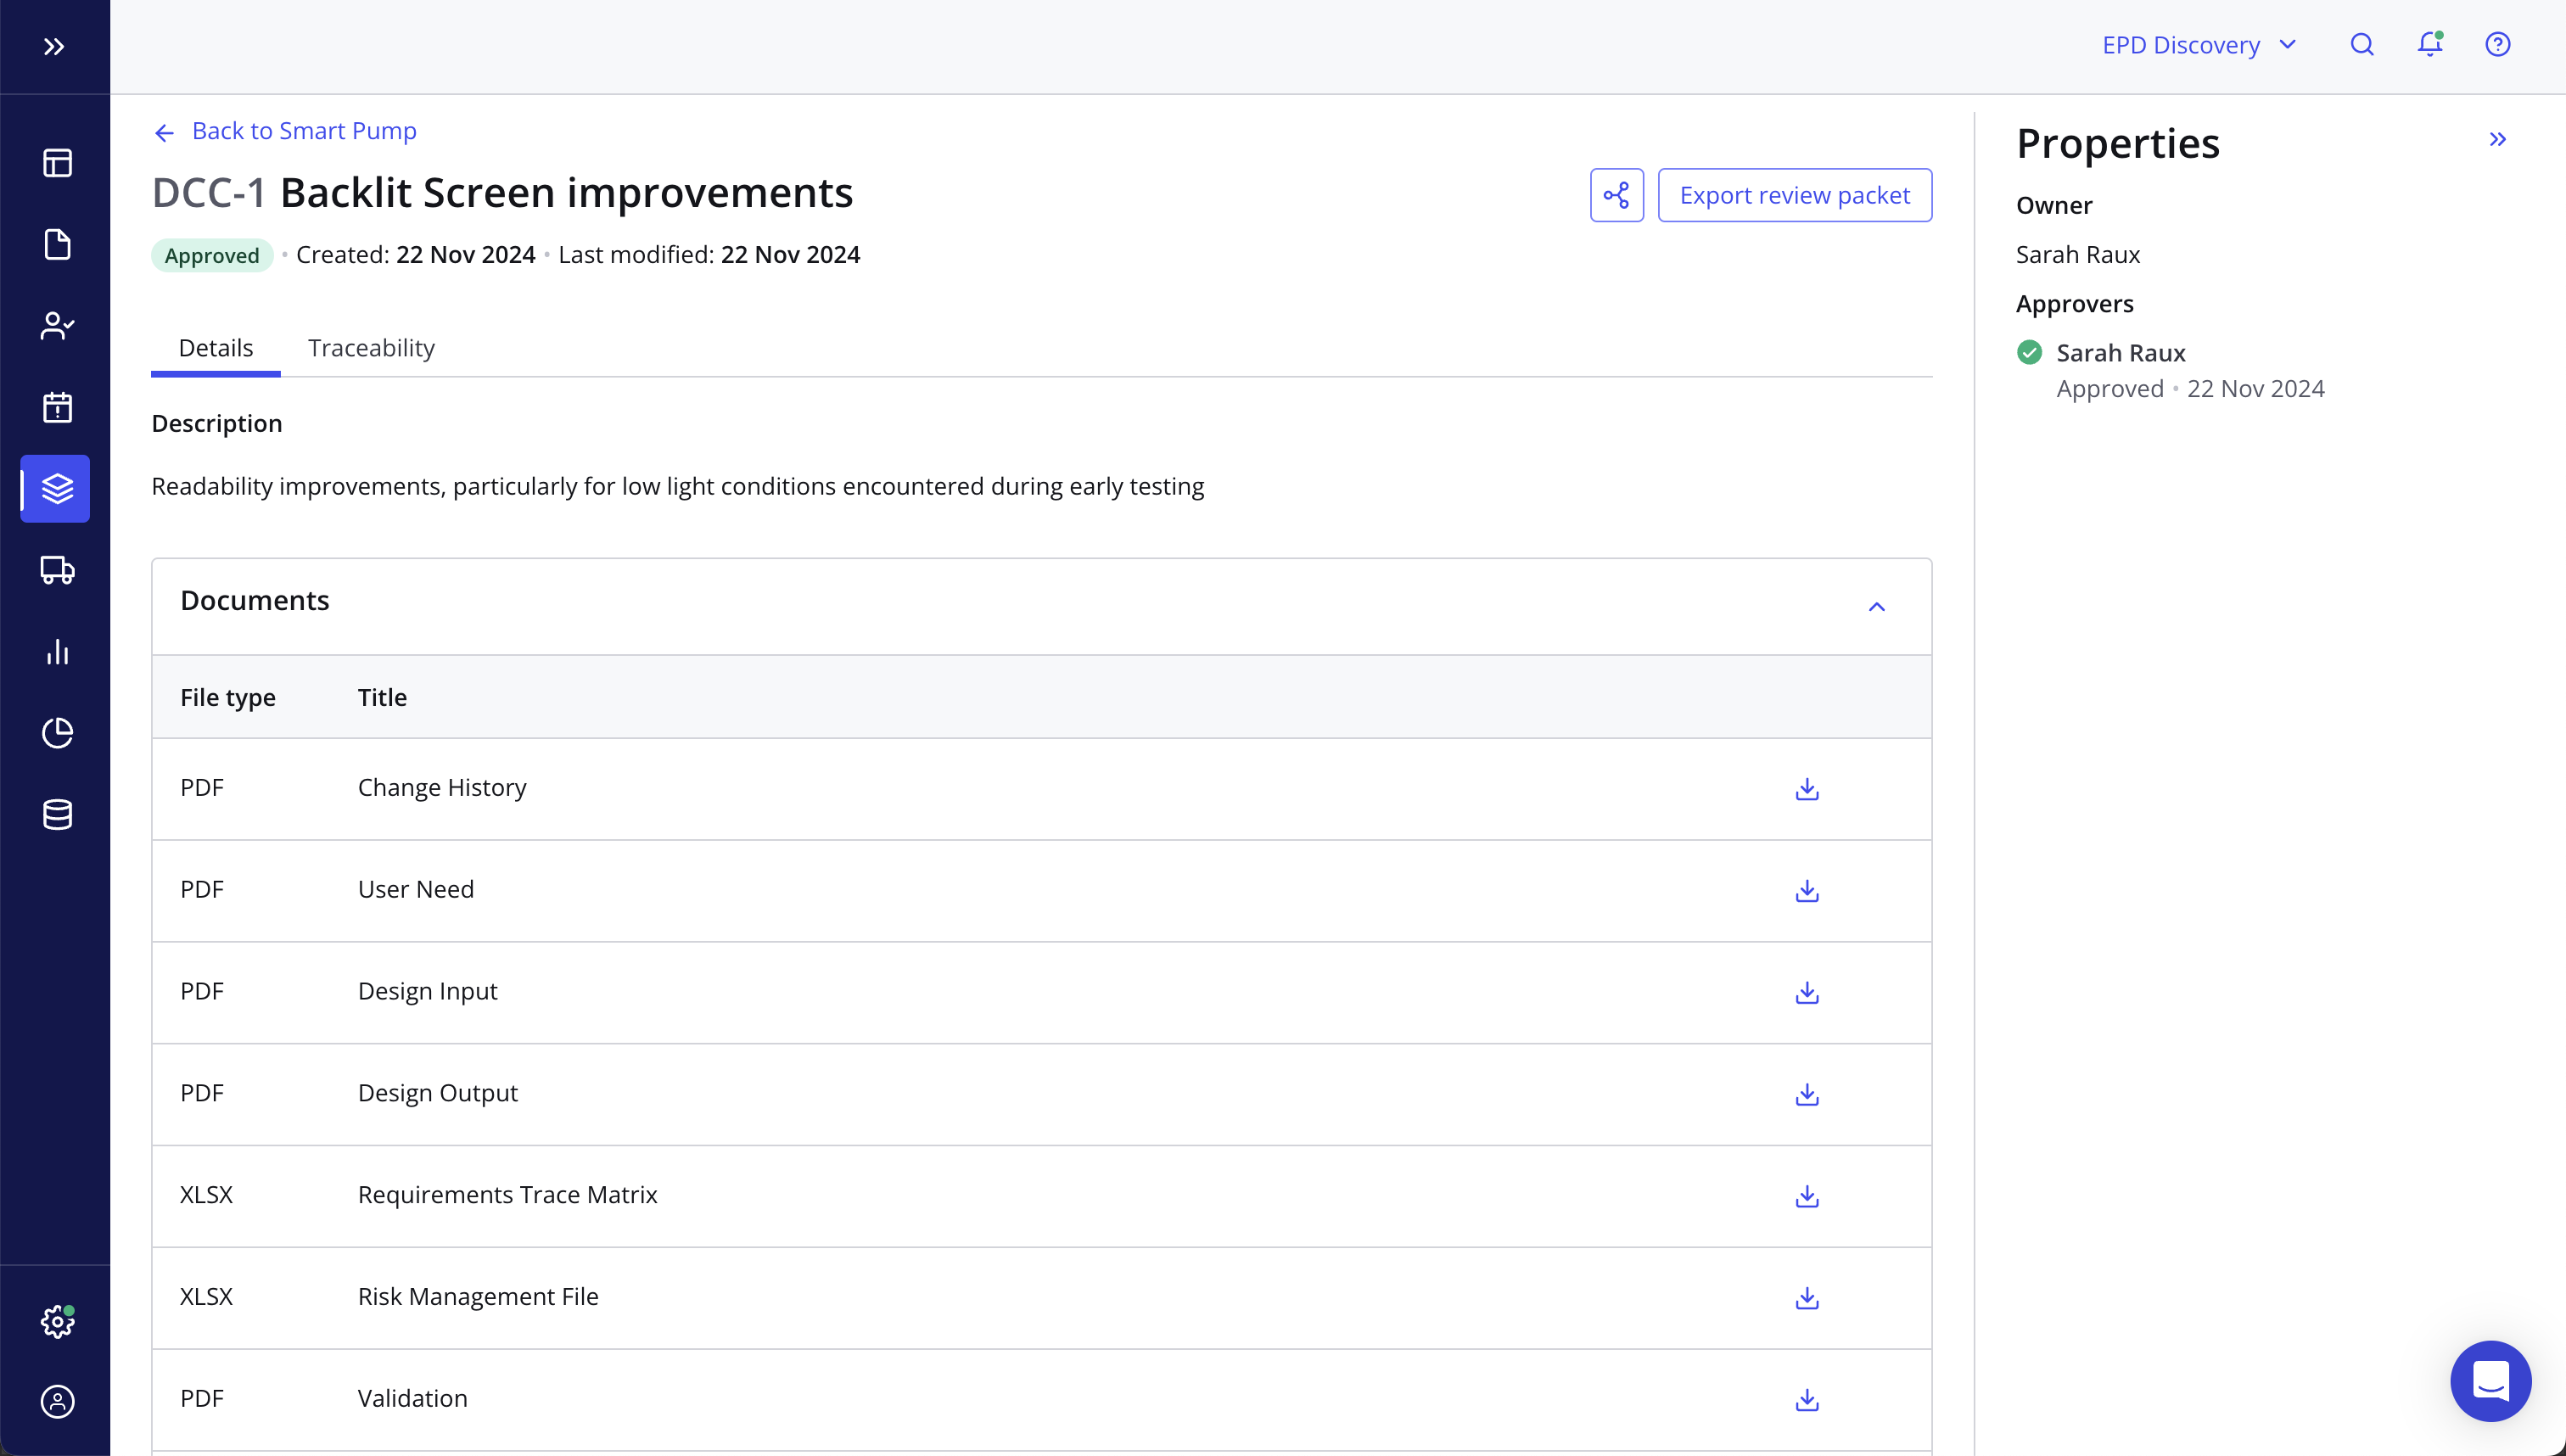The image size is (2566, 1456).
Task: Click the layers design controls sidebar icon
Action: point(57,489)
